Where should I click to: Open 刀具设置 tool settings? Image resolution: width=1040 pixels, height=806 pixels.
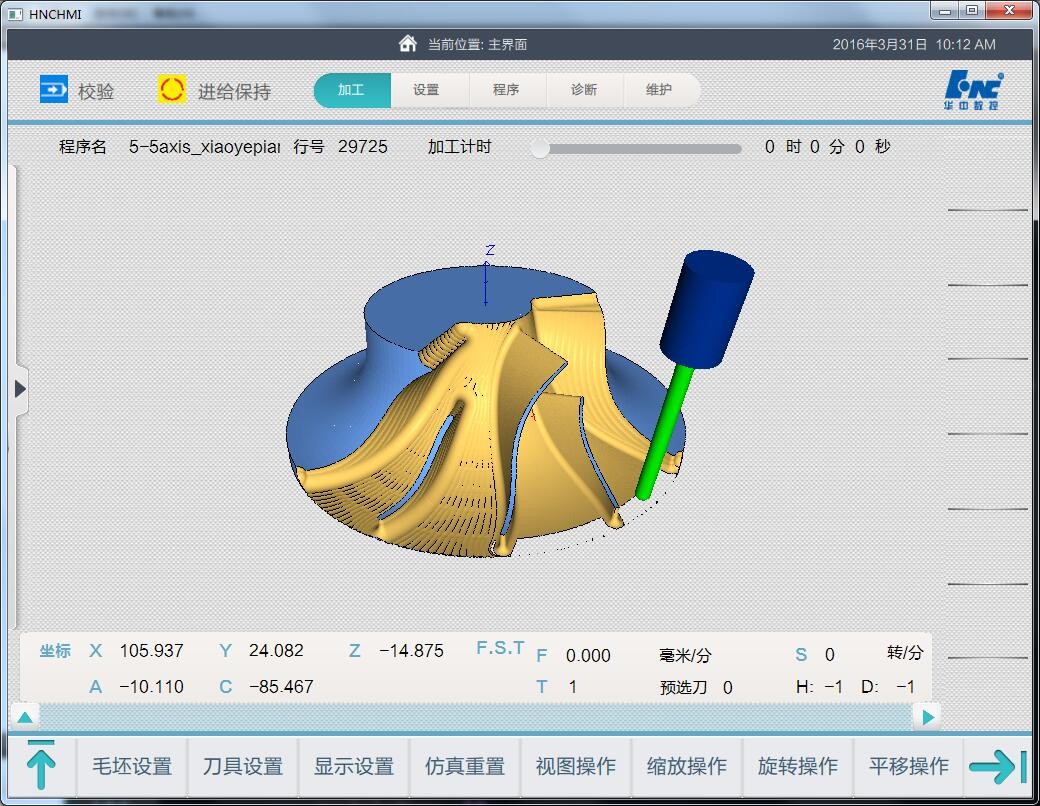pos(243,767)
